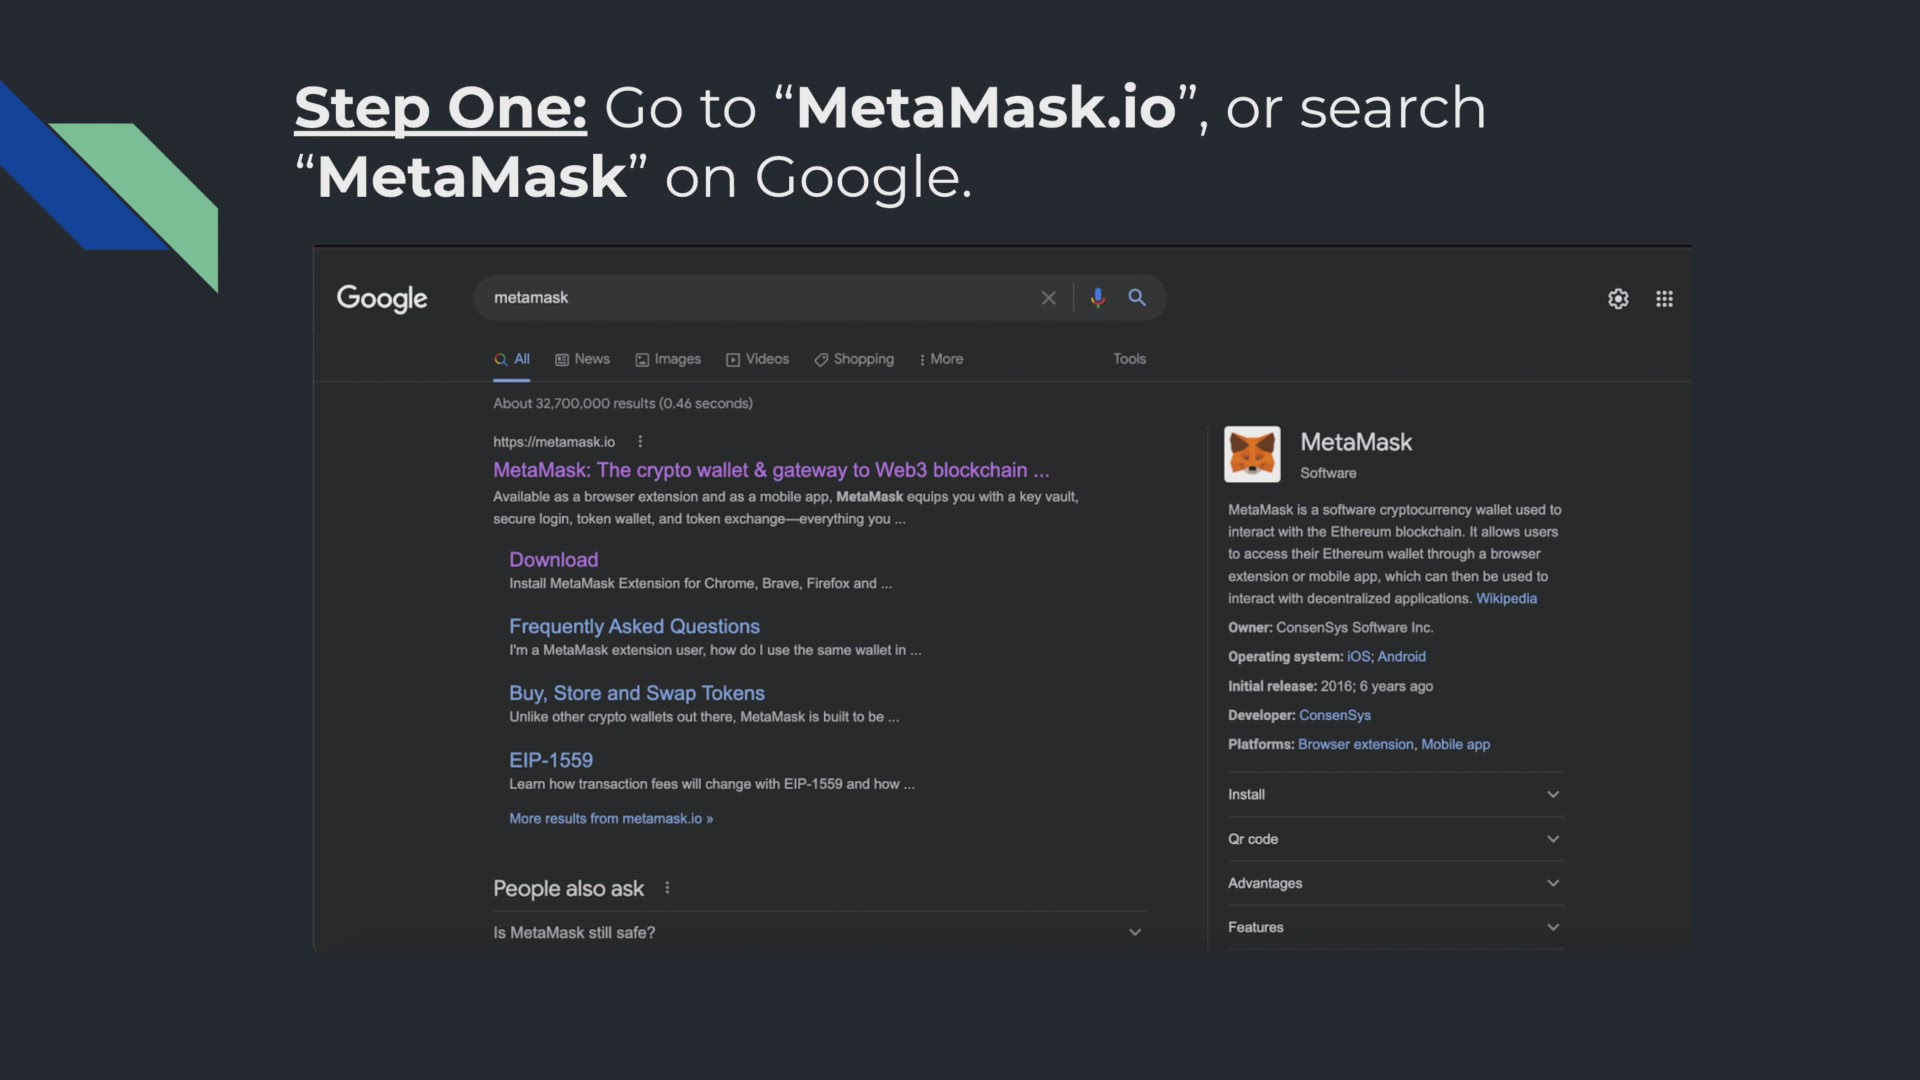Open the More search filters menu

pos(941,359)
